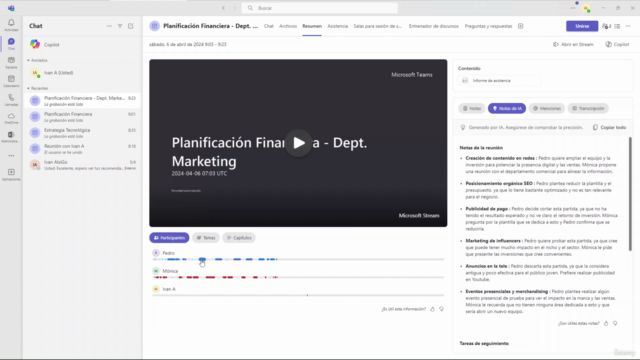Give thumbs down to speaker timeline info

(442, 309)
